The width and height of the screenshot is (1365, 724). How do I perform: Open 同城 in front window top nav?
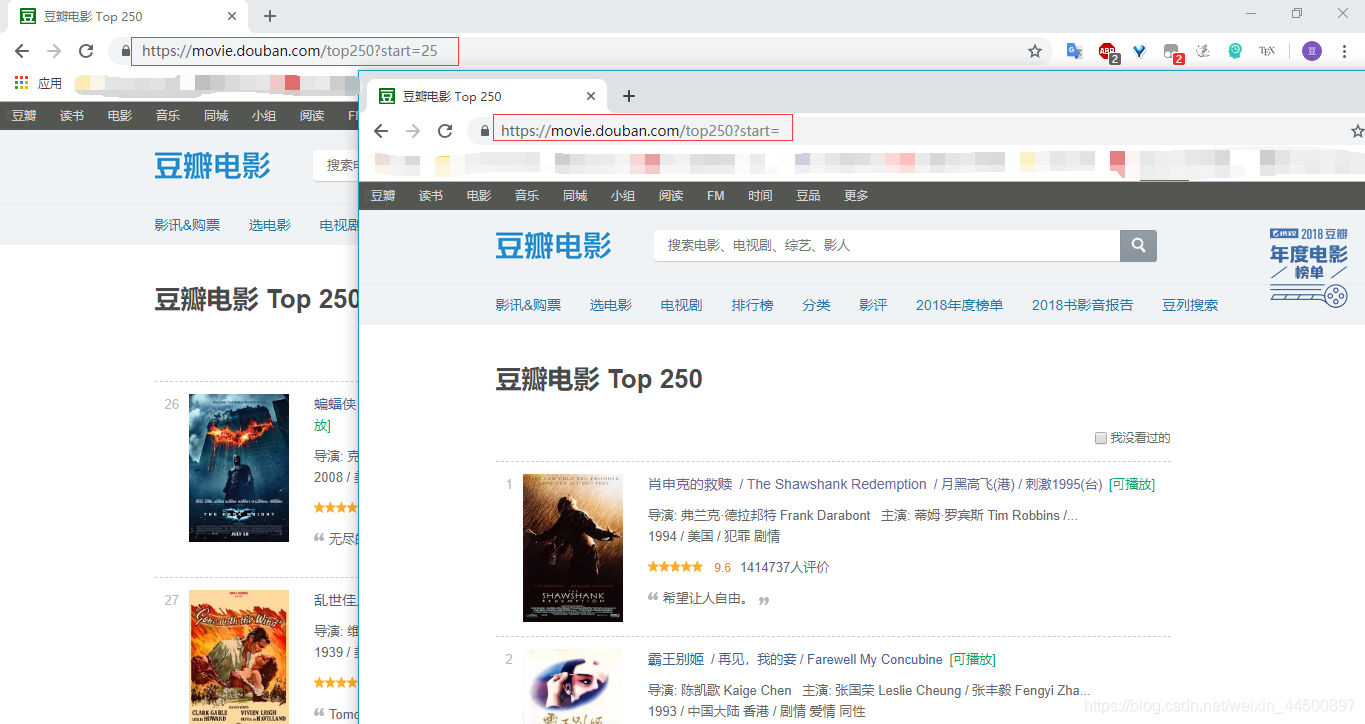click(x=575, y=196)
